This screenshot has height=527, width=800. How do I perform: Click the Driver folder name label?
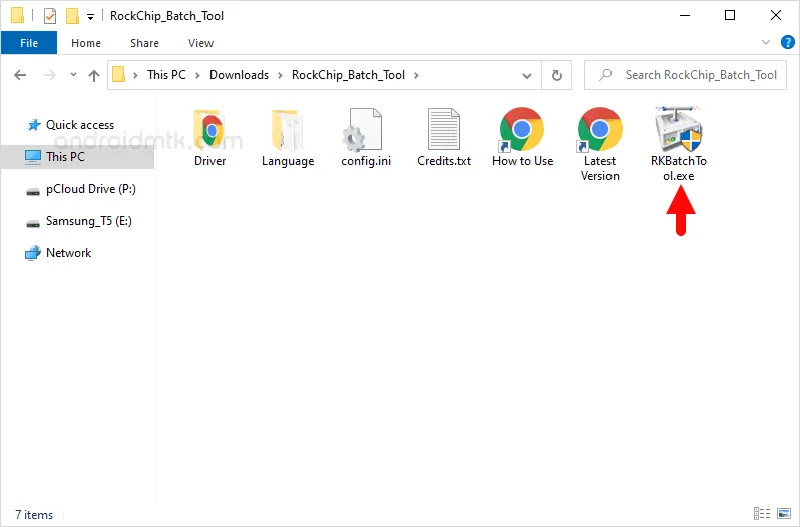coord(210,161)
